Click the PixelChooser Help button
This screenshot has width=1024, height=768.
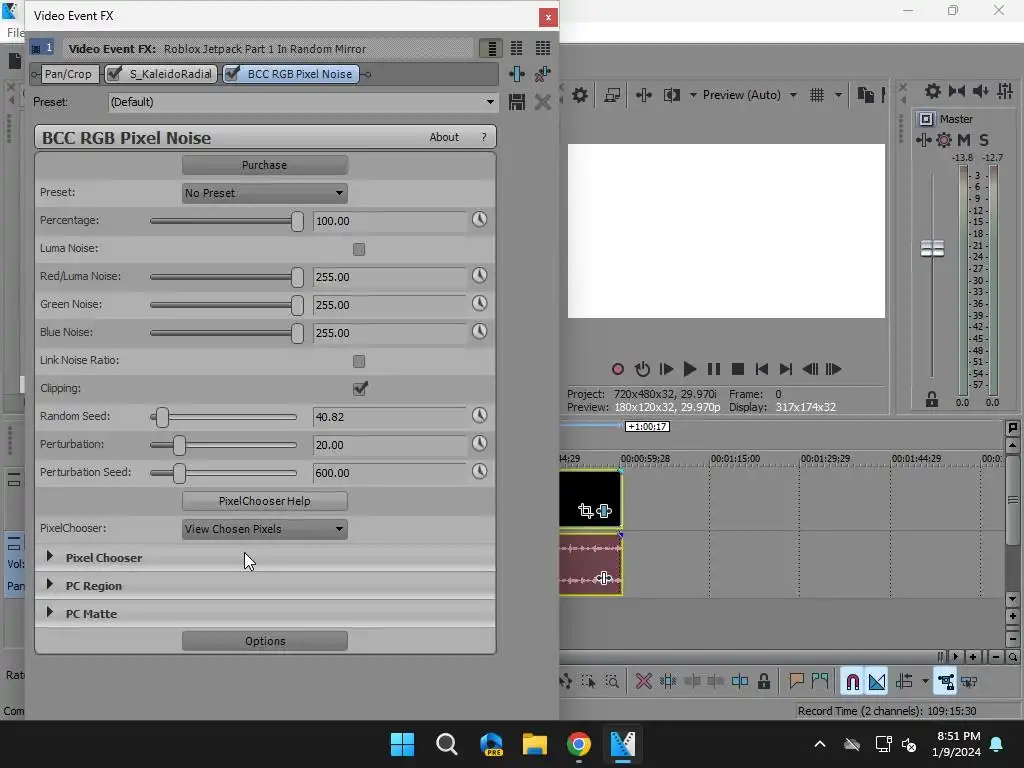tap(264, 501)
